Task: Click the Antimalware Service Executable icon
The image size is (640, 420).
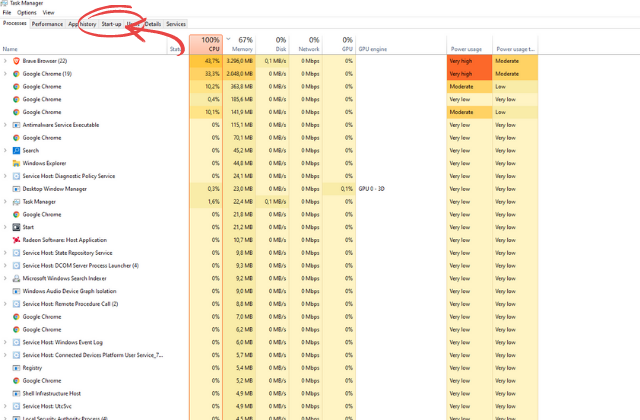Action: (x=16, y=125)
